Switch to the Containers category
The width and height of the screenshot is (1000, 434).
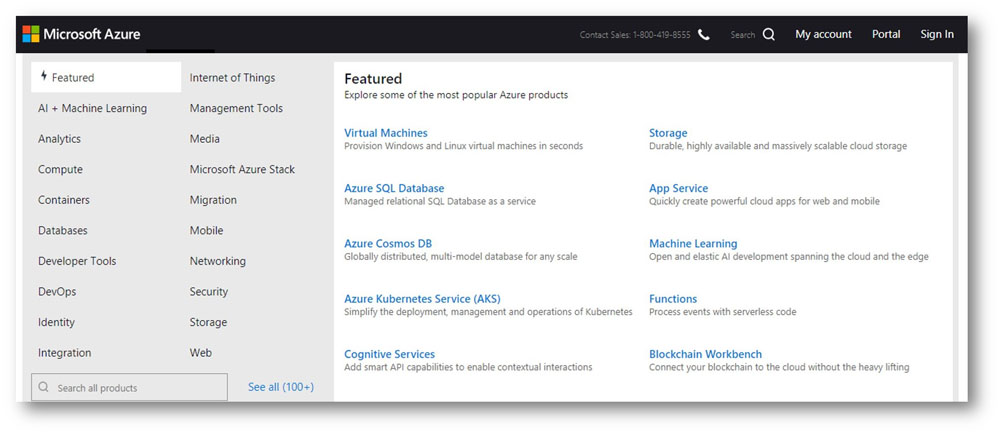64,200
